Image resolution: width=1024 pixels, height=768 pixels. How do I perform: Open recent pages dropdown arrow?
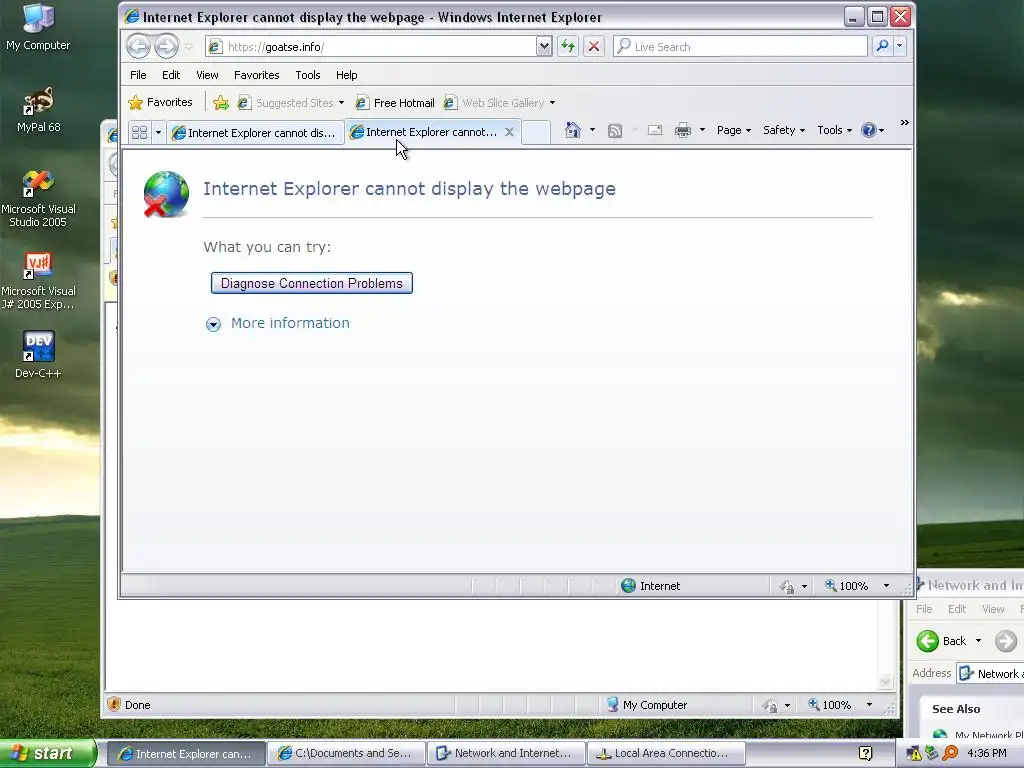tap(189, 47)
